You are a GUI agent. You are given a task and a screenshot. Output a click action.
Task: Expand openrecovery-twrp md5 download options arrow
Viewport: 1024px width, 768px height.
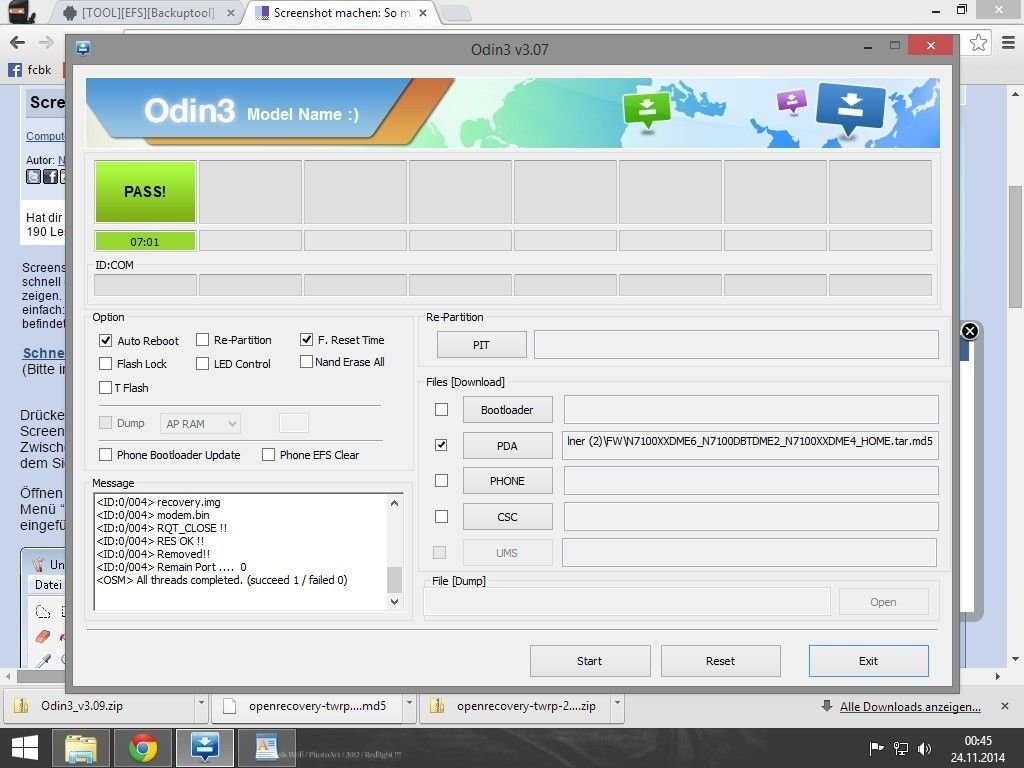(x=409, y=704)
